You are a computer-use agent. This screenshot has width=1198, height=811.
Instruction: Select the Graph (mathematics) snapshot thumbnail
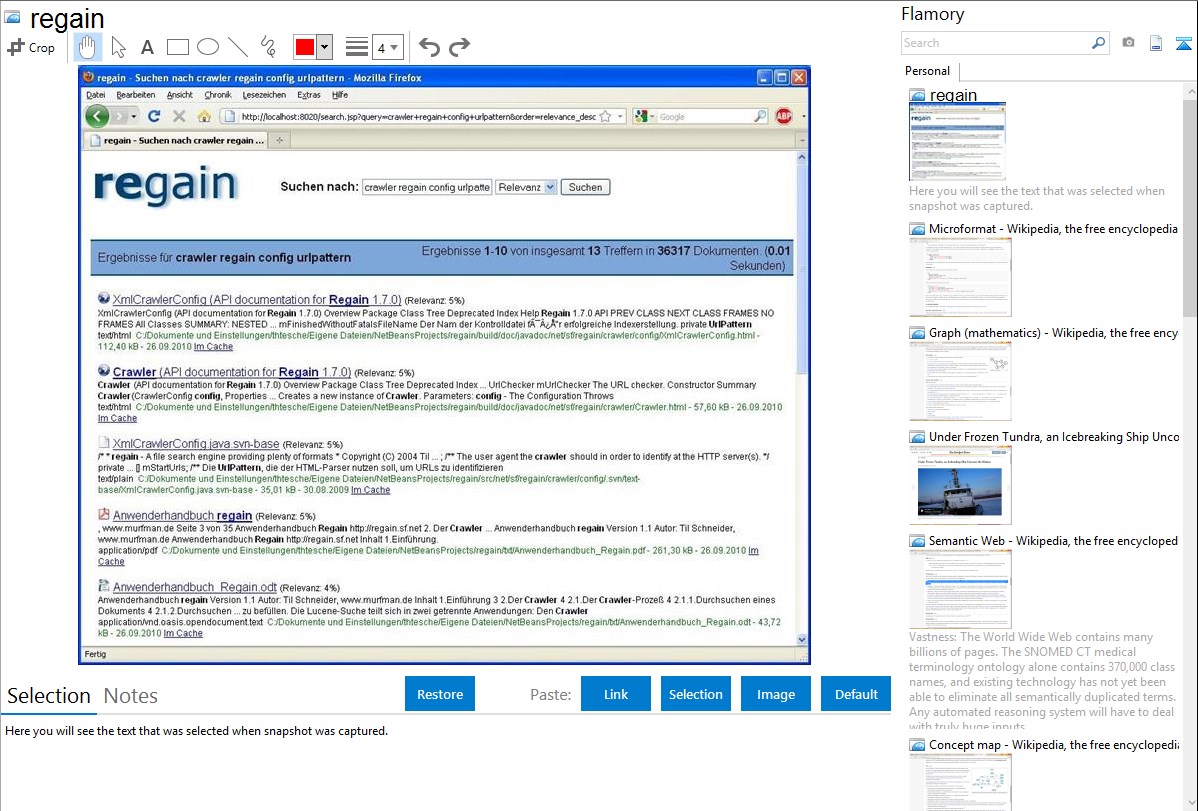pyautogui.click(x=960, y=381)
